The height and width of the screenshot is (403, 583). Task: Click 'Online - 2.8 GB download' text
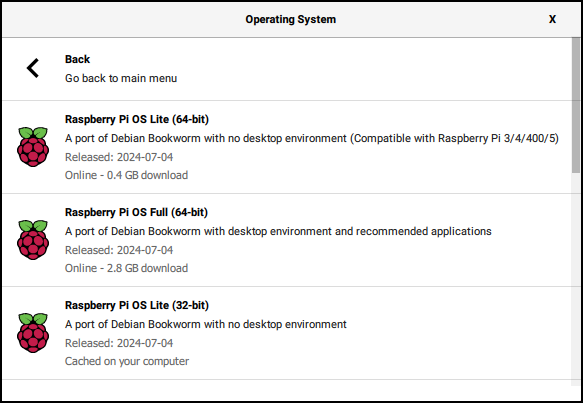tap(126, 268)
